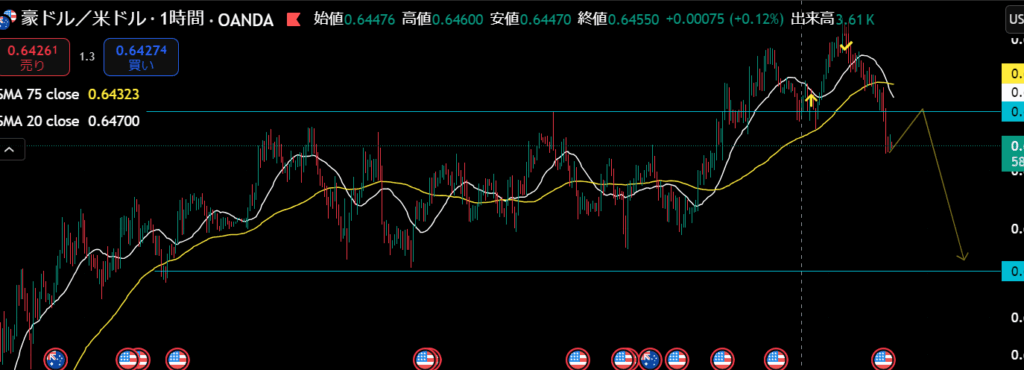Image resolution: width=1024 pixels, height=370 pixels.
Task: Open the rightmost US flag economic event
Action: pos(884,359)
